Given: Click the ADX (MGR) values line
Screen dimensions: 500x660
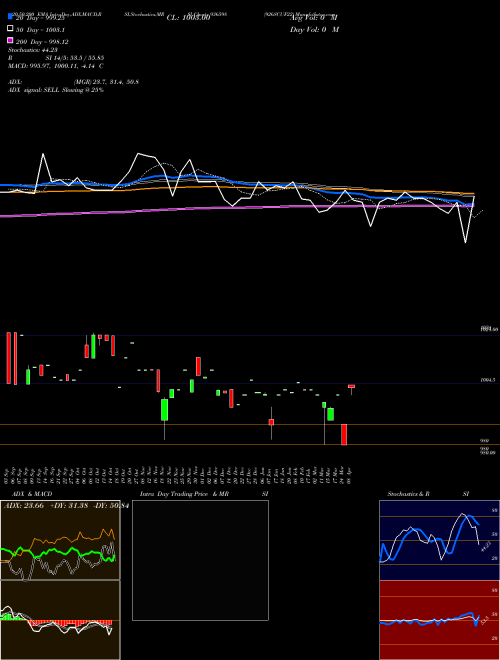Looking at the screenshot, I should click(x=73, y=82).
